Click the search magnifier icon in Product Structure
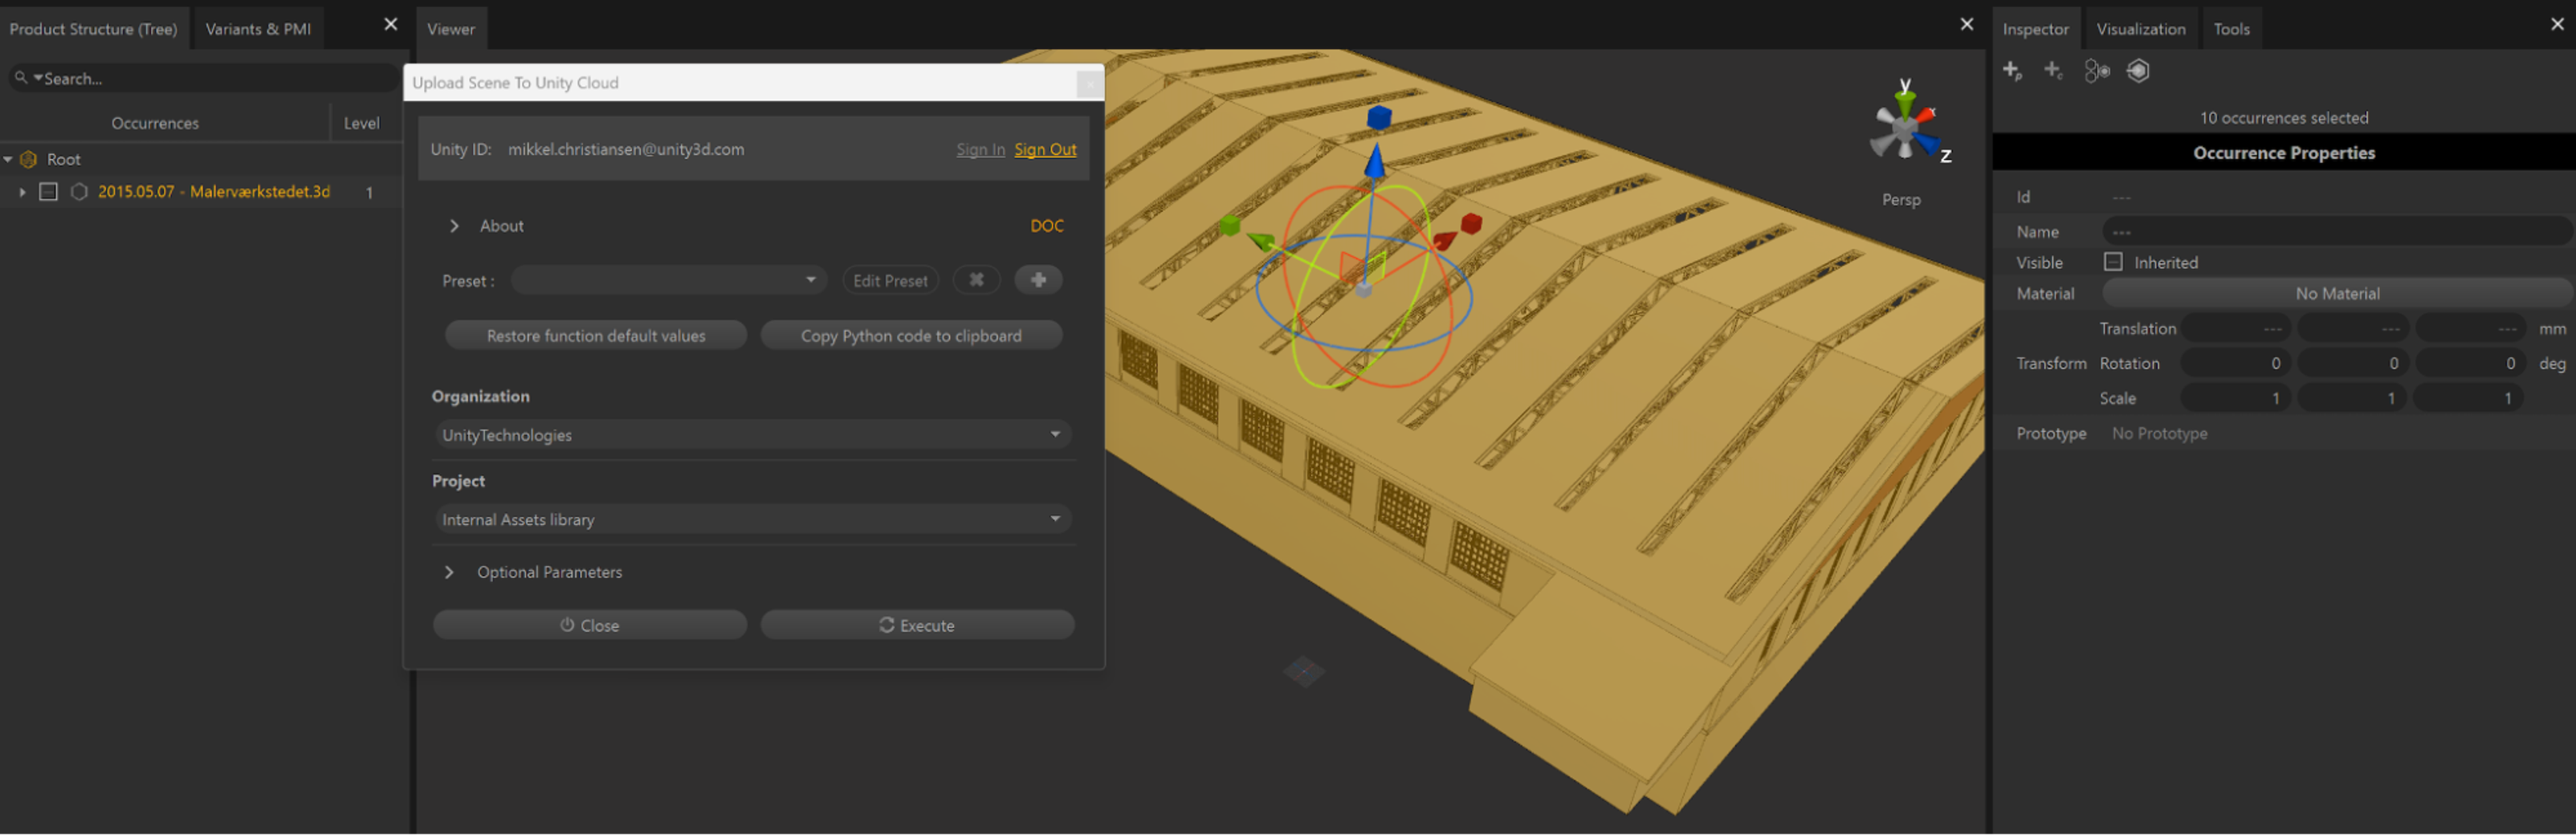The height and width of the screenshot is (835, 2576). tap(20, 77)
